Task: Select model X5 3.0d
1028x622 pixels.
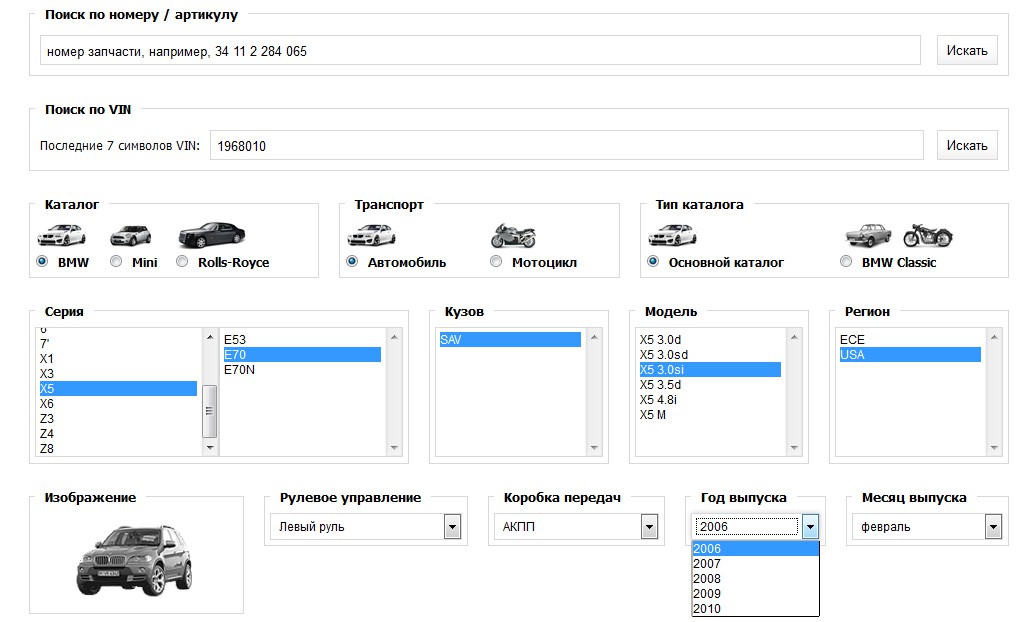Action: pos(710,340)
